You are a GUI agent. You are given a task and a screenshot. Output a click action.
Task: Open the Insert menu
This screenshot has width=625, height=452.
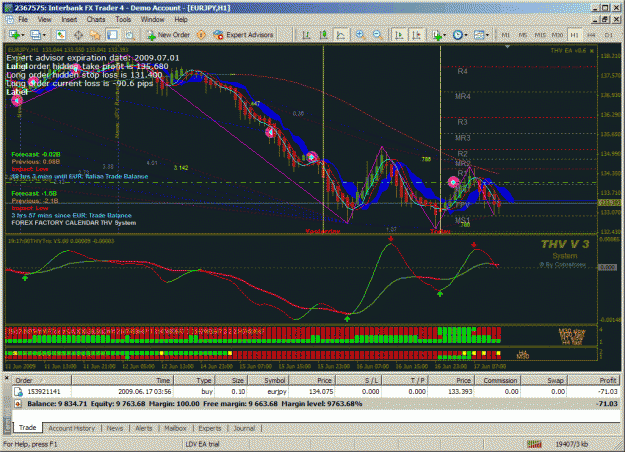(x=69, y=20)
